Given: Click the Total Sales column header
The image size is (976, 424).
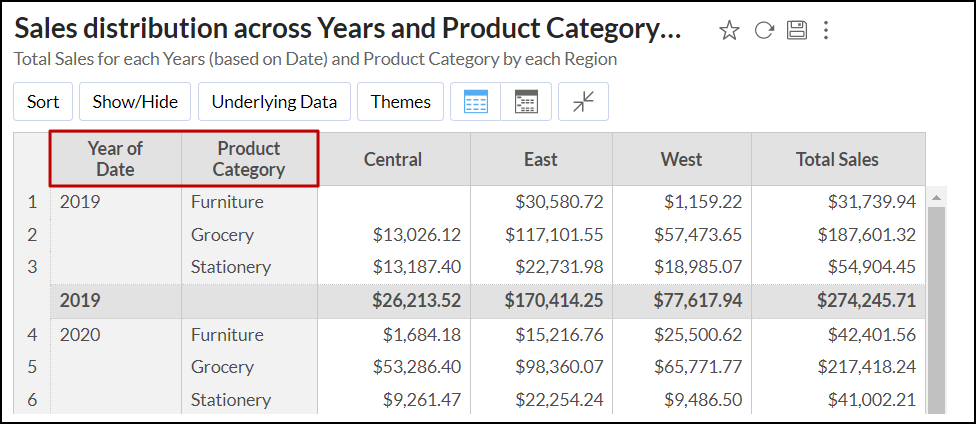Looking at the screenshot, I should (x=837, y=159).
